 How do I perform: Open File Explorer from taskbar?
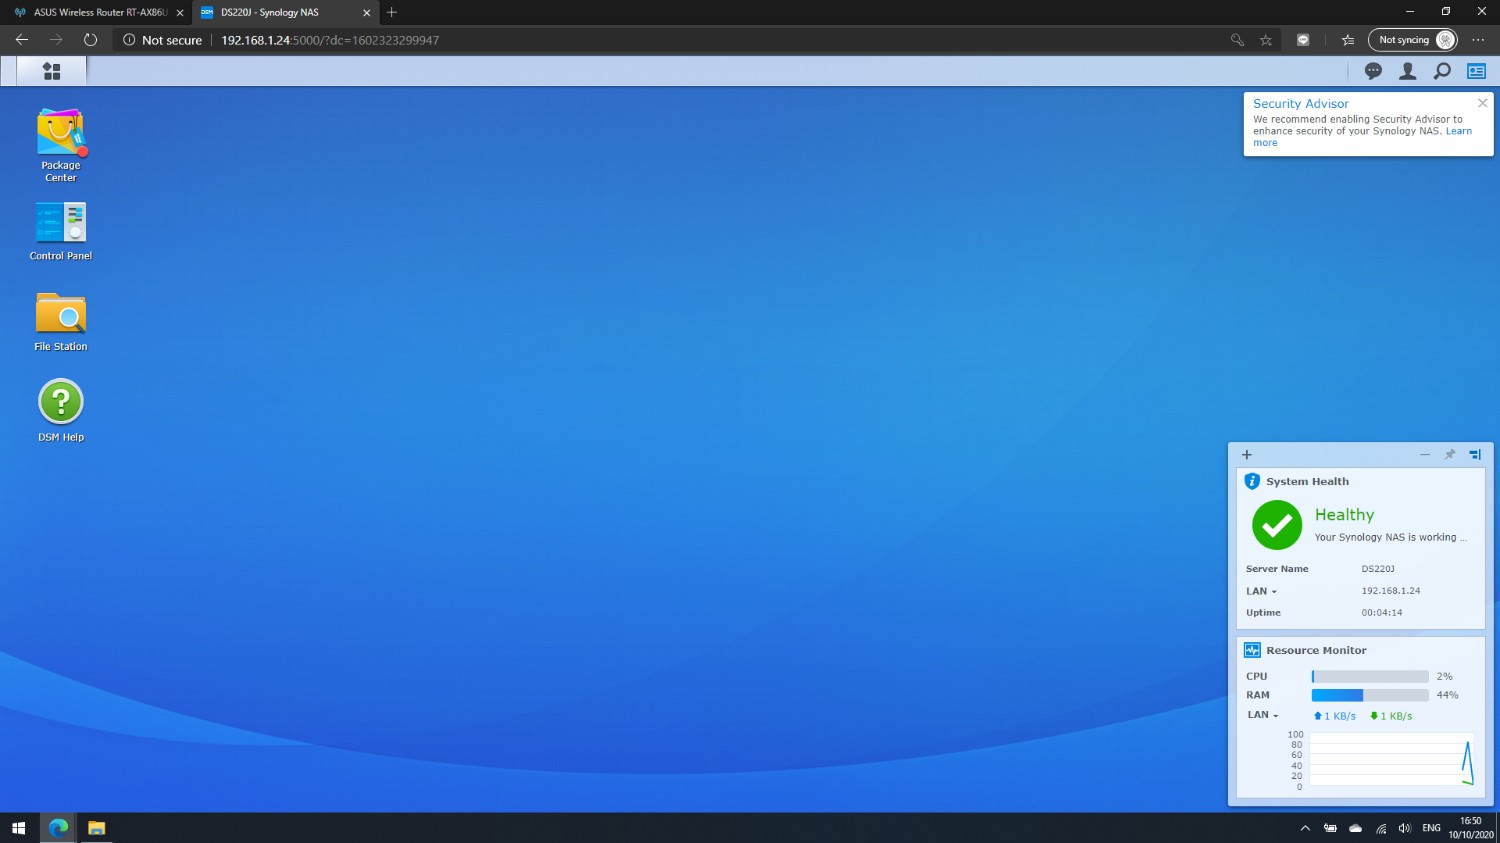coord(96,828)
